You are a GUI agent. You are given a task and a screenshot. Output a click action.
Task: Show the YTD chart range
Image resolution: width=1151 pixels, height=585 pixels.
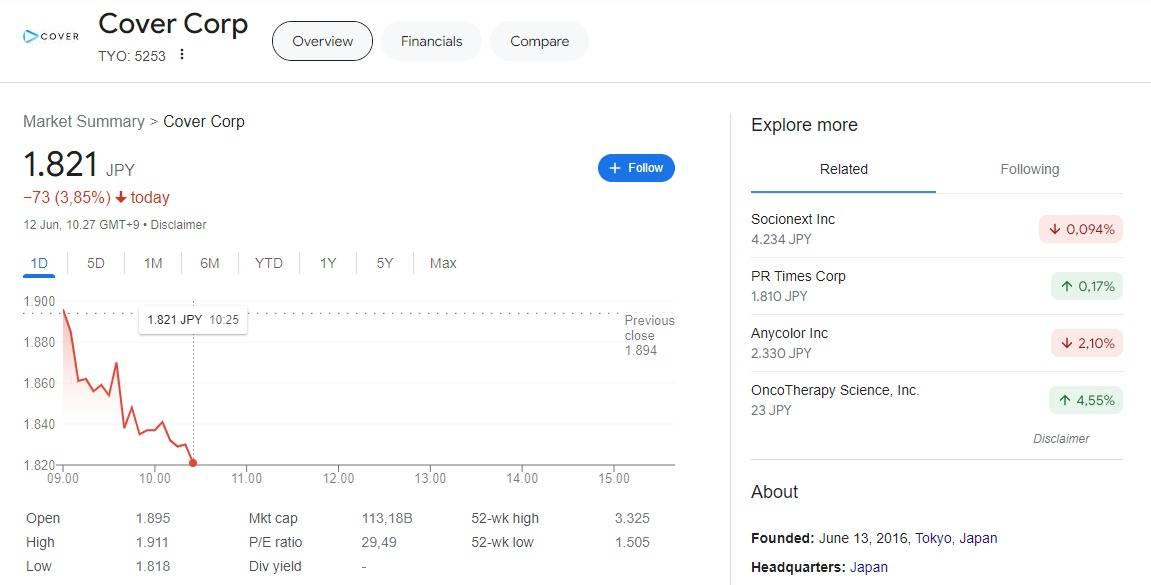pos(268,263)
